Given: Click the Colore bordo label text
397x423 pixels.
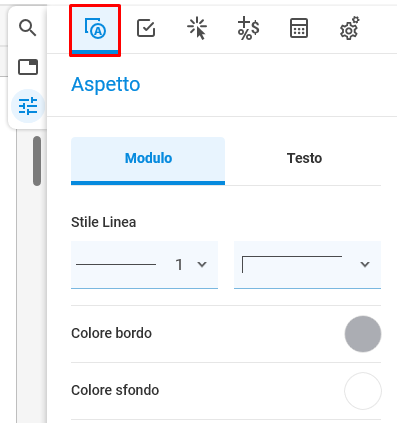Looking at the screenshot, I should (x=111, y=333).
